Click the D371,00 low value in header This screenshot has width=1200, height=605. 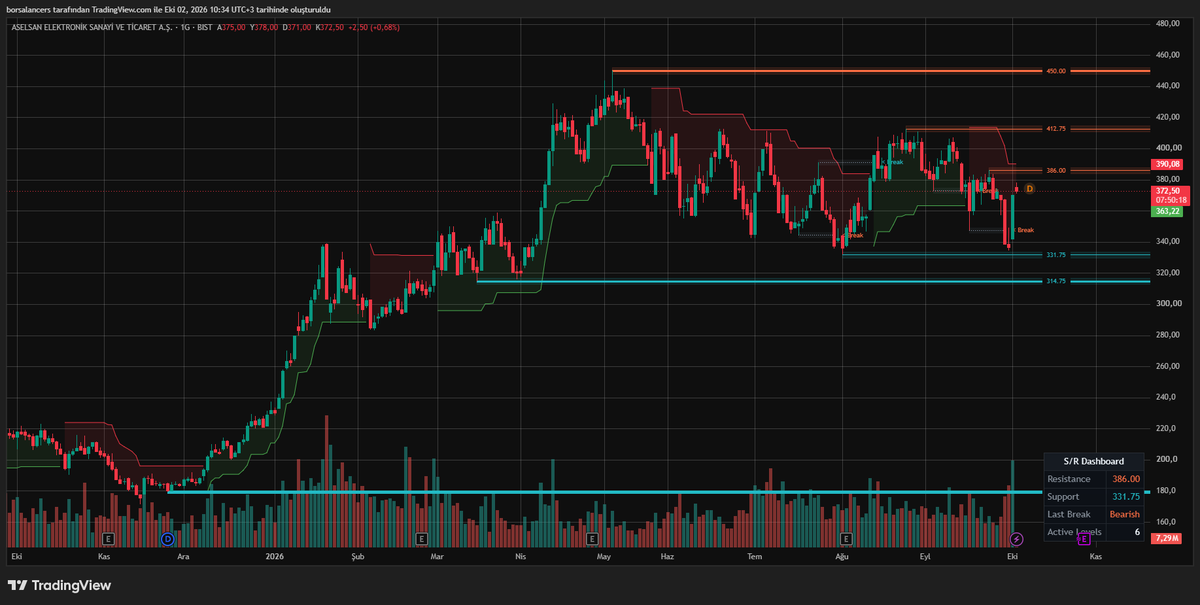tap(298, 27)
